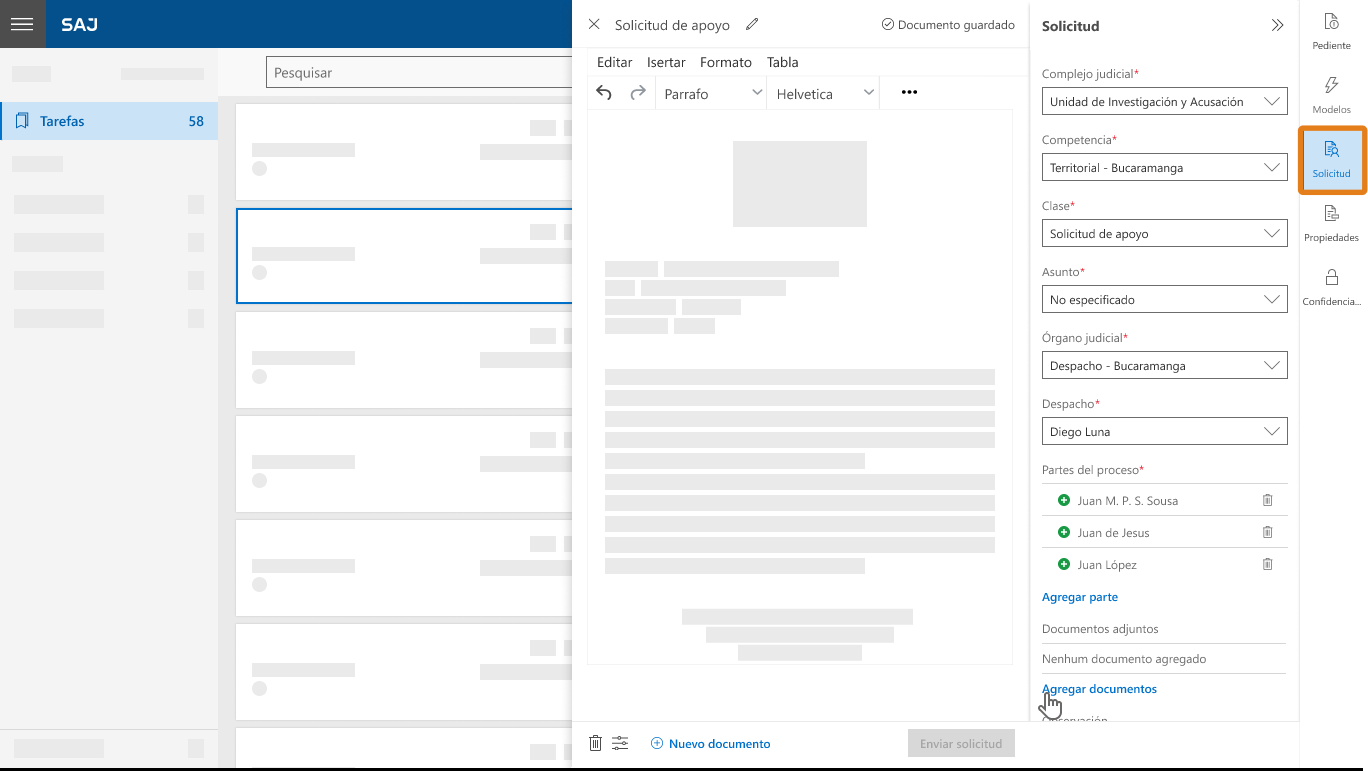
Task: Open the Tabla menu
Action: point(782,62)
